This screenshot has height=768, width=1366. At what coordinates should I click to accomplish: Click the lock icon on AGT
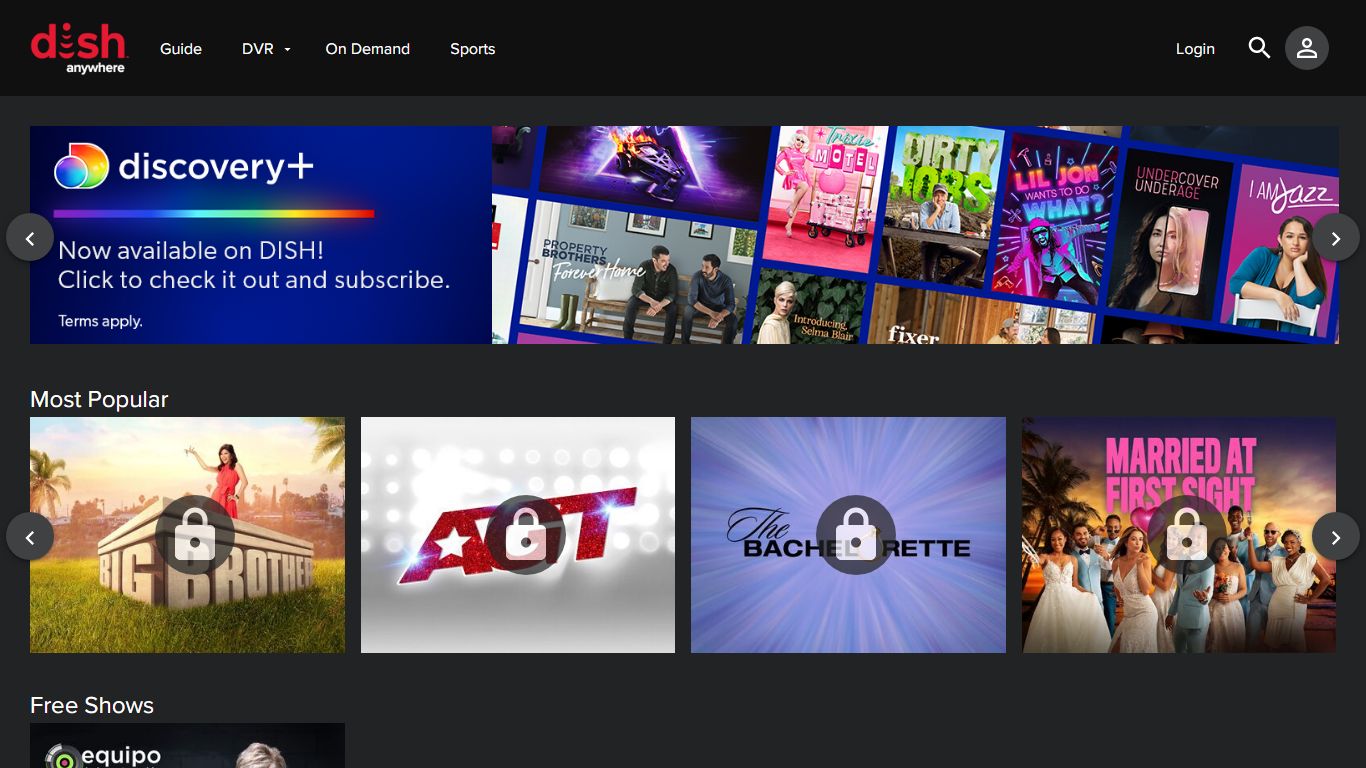(x=525, y=535)
